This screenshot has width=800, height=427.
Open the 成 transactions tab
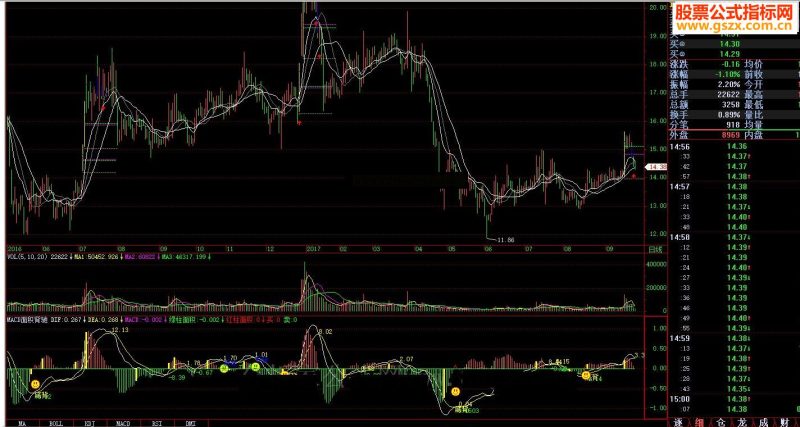(x=764, y=422)
